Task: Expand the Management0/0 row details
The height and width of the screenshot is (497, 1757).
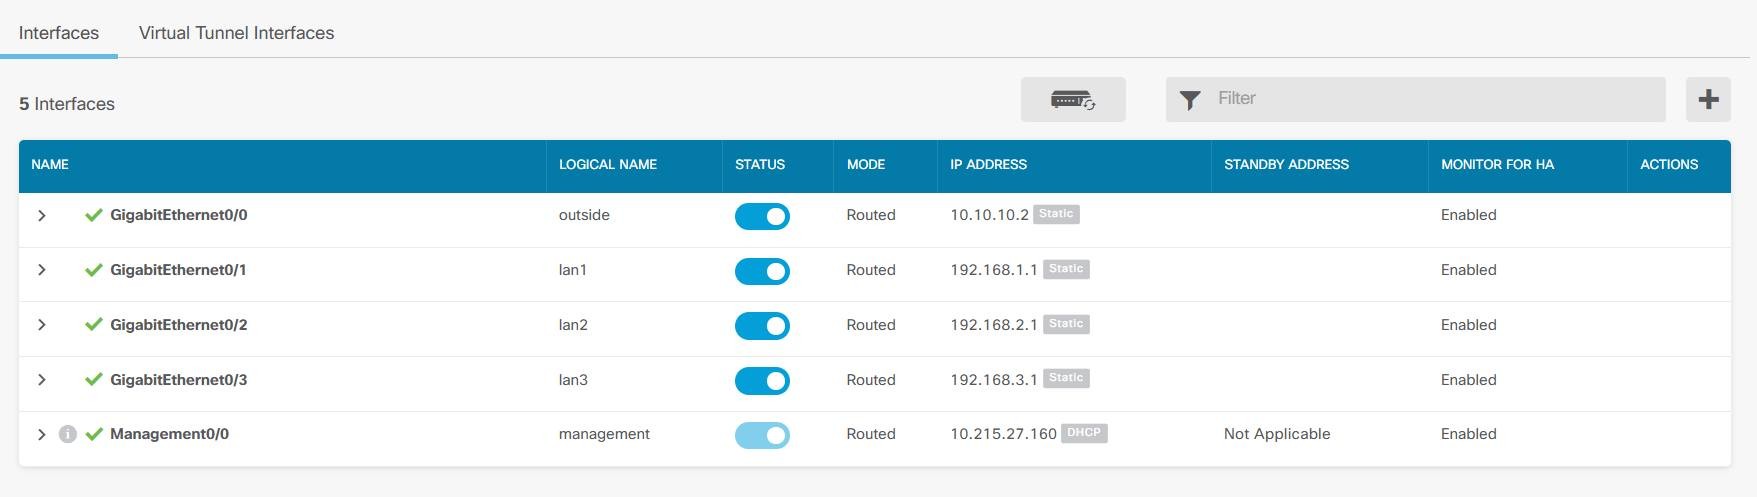Action: click(x=42, y=434)
